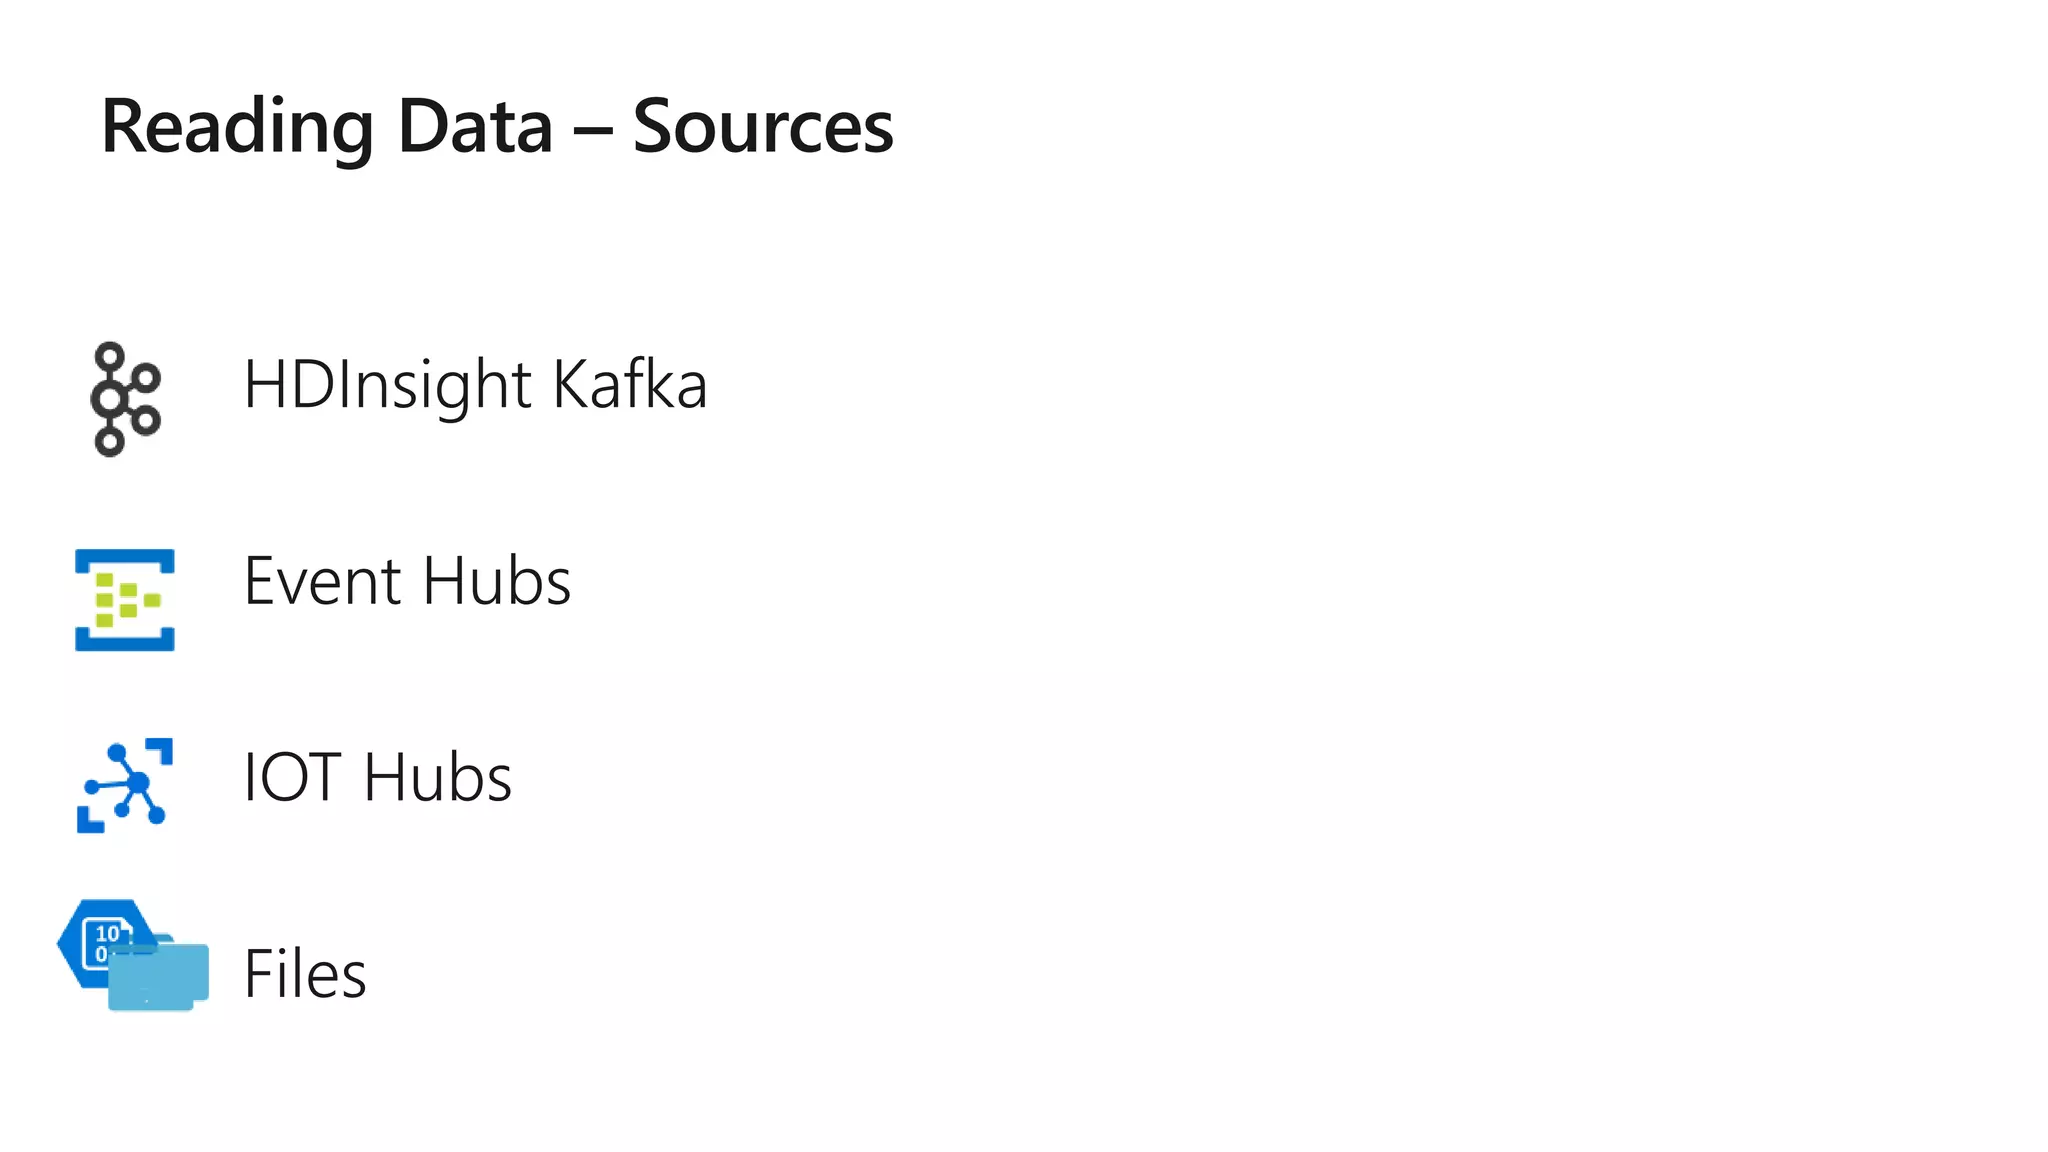Click the word Sources in the title
Image resolution: width=2048 pixels, height=1152 pixels.
pos(763,127)
